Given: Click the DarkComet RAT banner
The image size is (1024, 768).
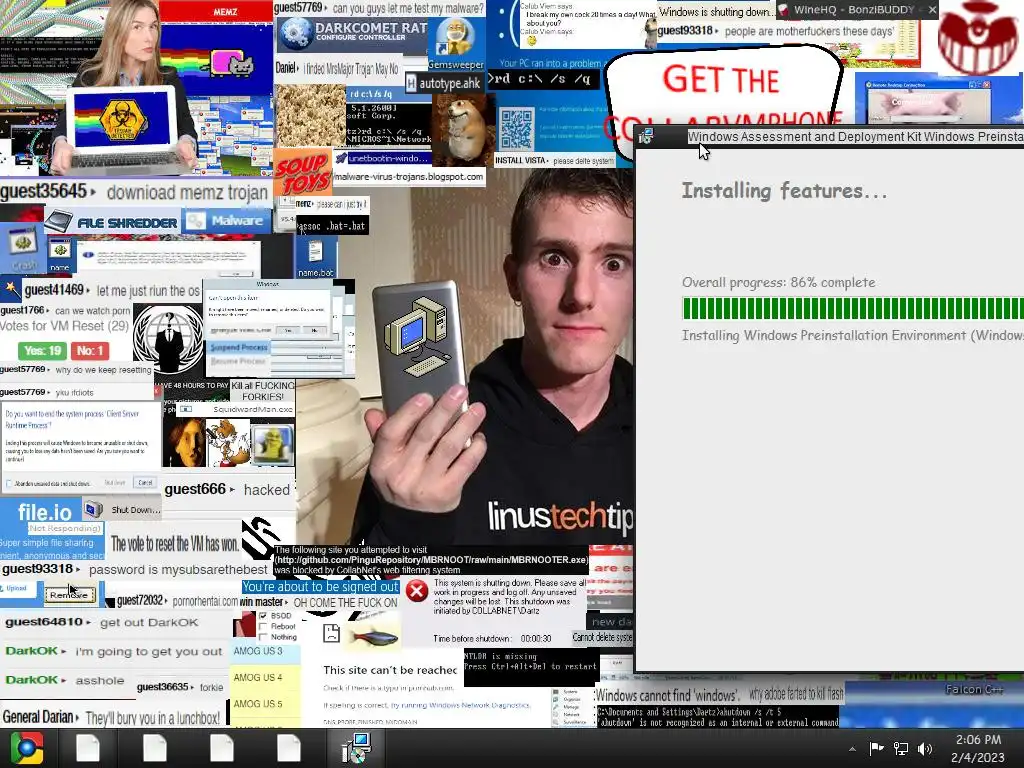Looking at the screenshot, I should coord(353,33).
